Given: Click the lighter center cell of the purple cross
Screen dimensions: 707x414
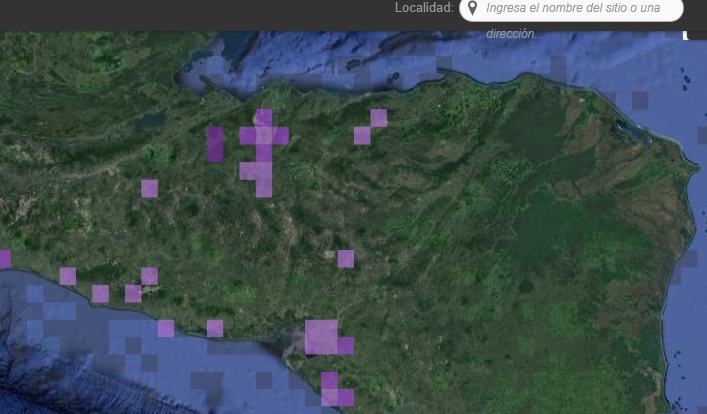Looking at the screenshot, I should click(264, 136).
